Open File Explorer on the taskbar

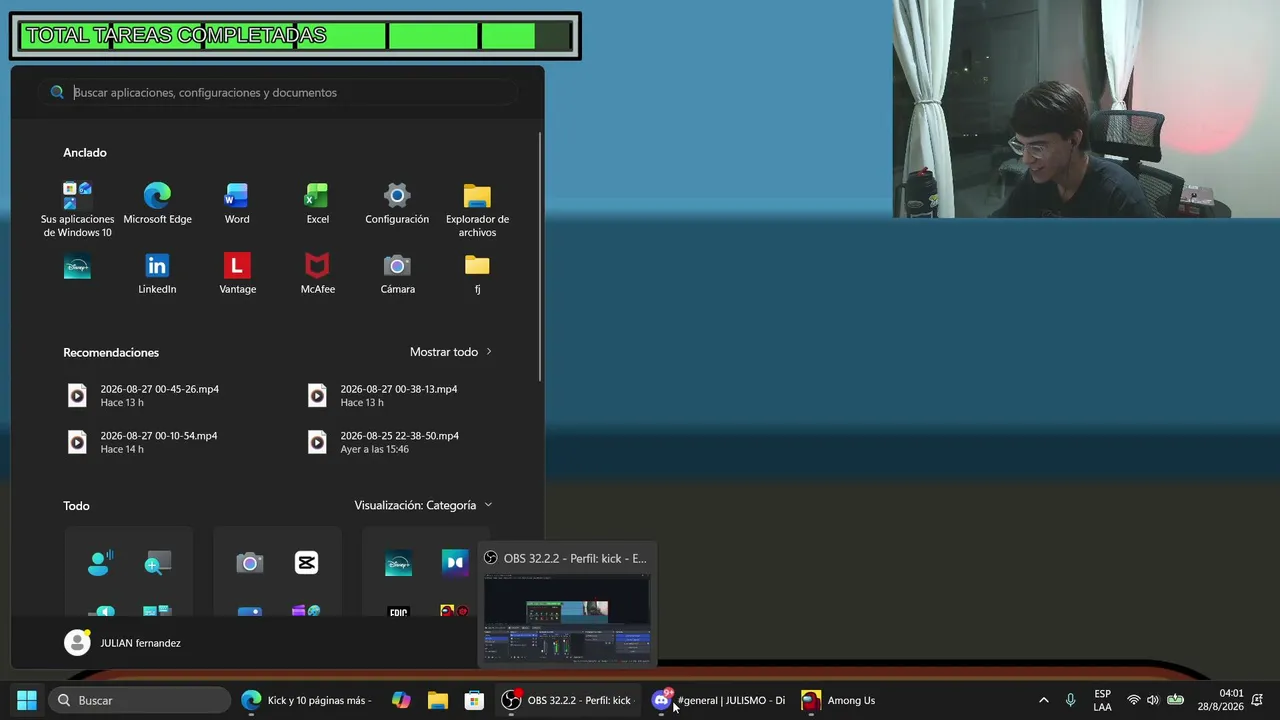[438, 700]
